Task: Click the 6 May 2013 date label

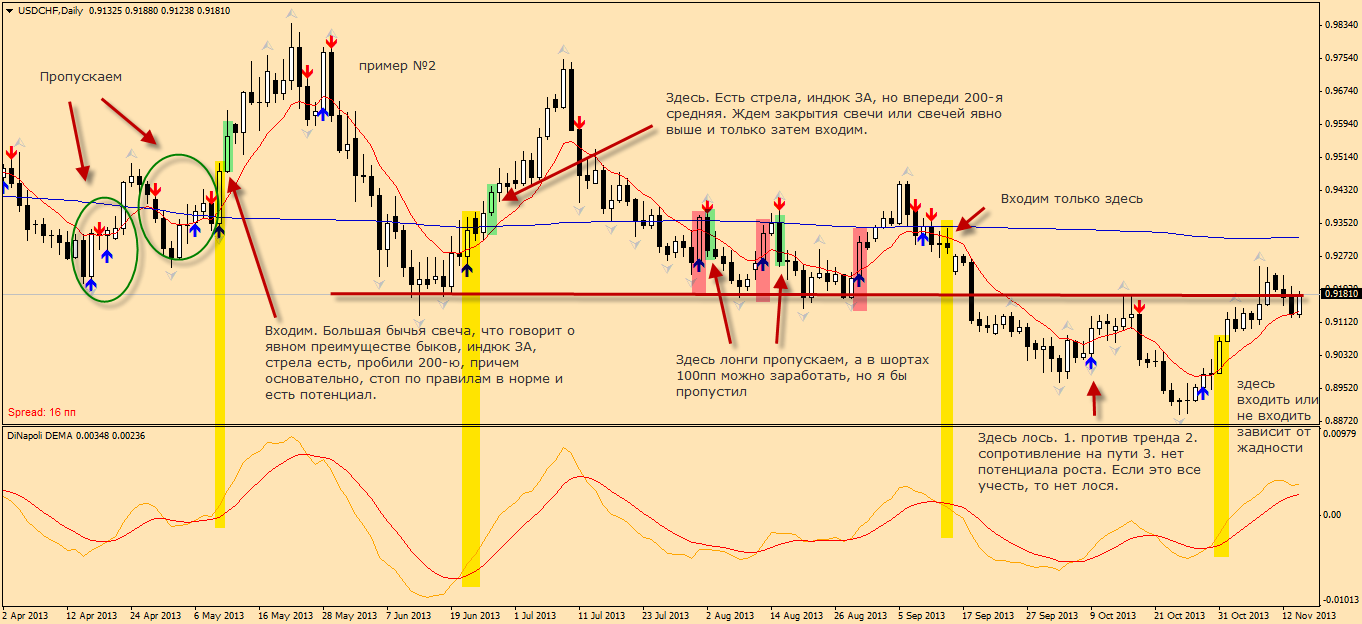Action: [218, 616]
